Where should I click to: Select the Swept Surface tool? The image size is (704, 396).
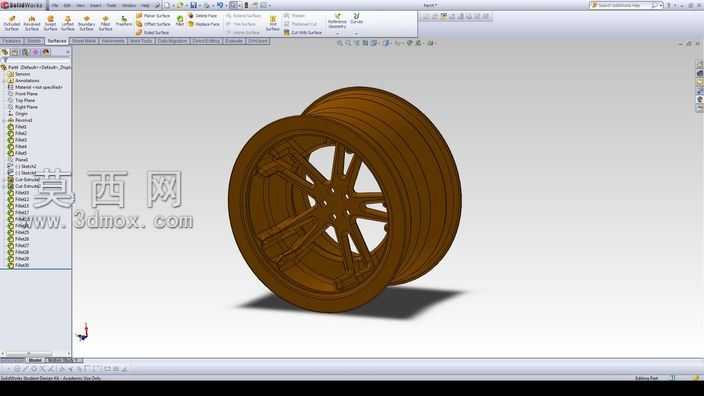coord(50,23)
